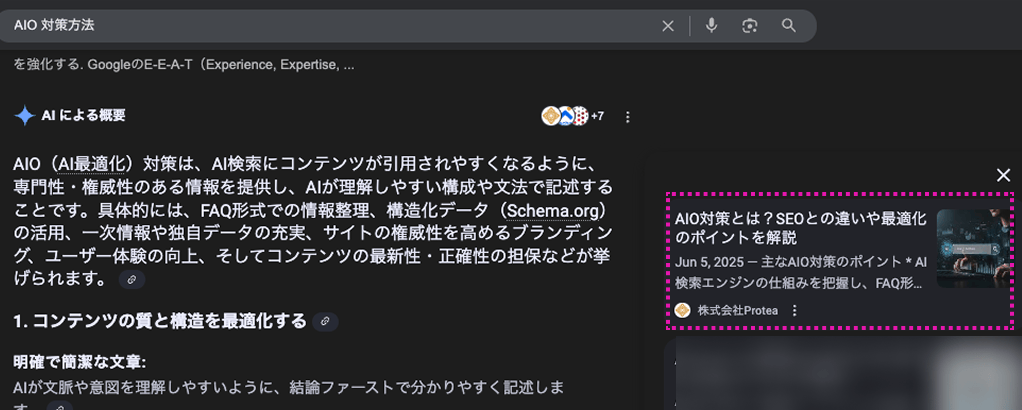This screenshot has width=1022, height=410.
Task: Click the underlined AI最適化 term
Action: tap(94, 163)
